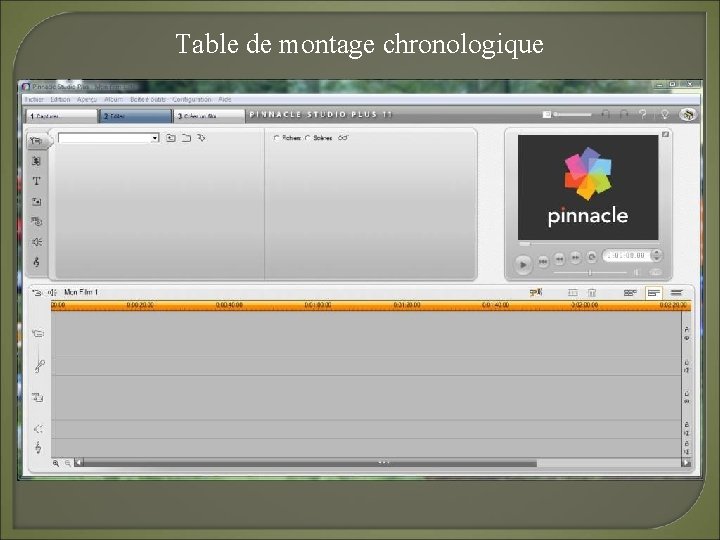Switch to Timeline view
720x540 pixels.
(x=653, y=292)
